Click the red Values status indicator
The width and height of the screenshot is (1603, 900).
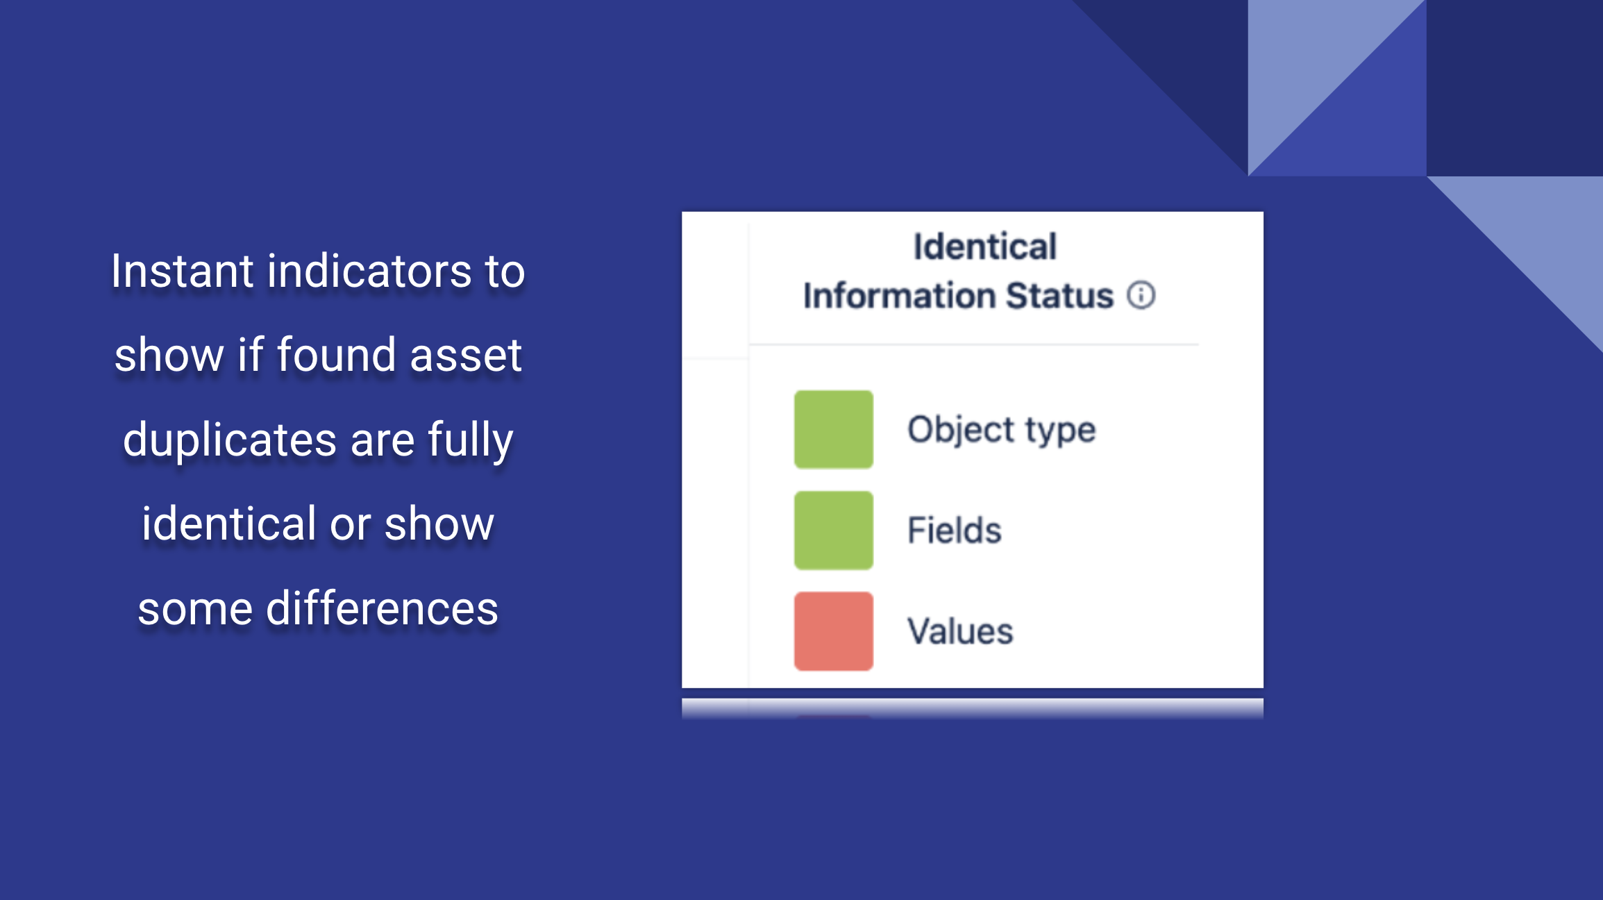833,631
